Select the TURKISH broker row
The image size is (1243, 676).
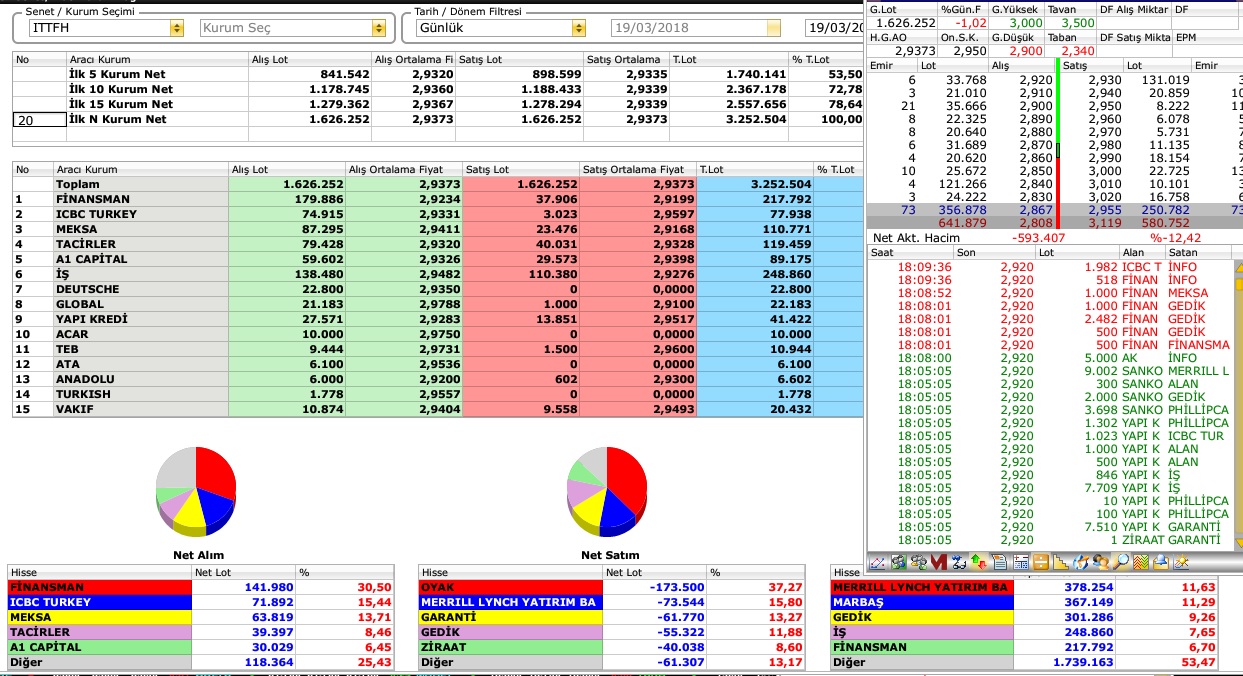[437, 394]
